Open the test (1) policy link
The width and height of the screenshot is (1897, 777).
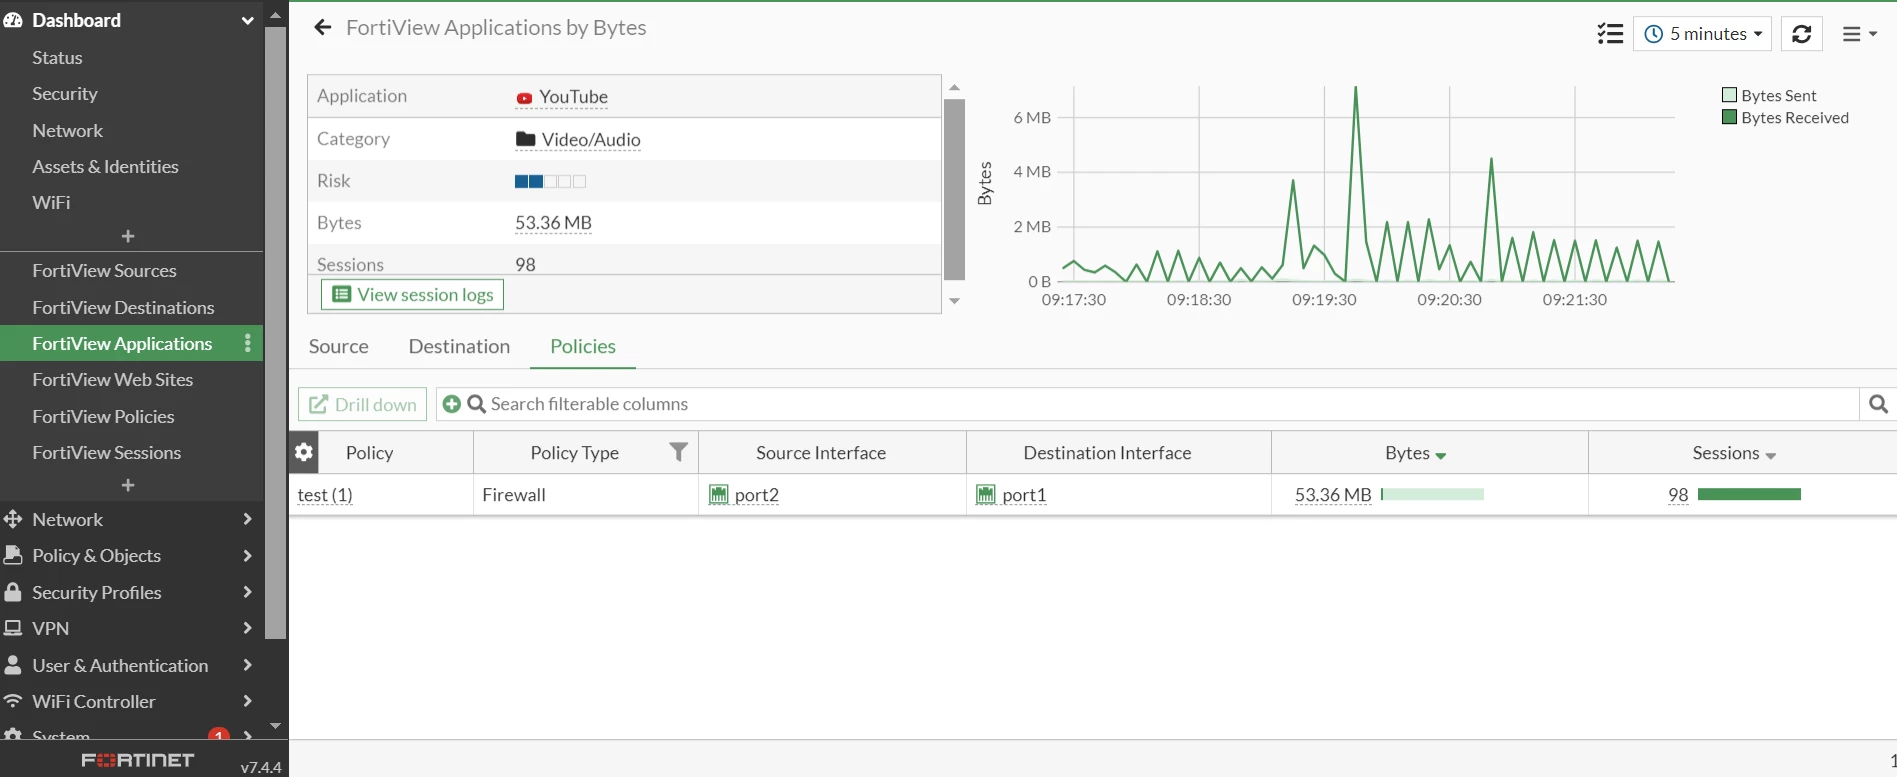pyautogui.click(x=325, y=494)
